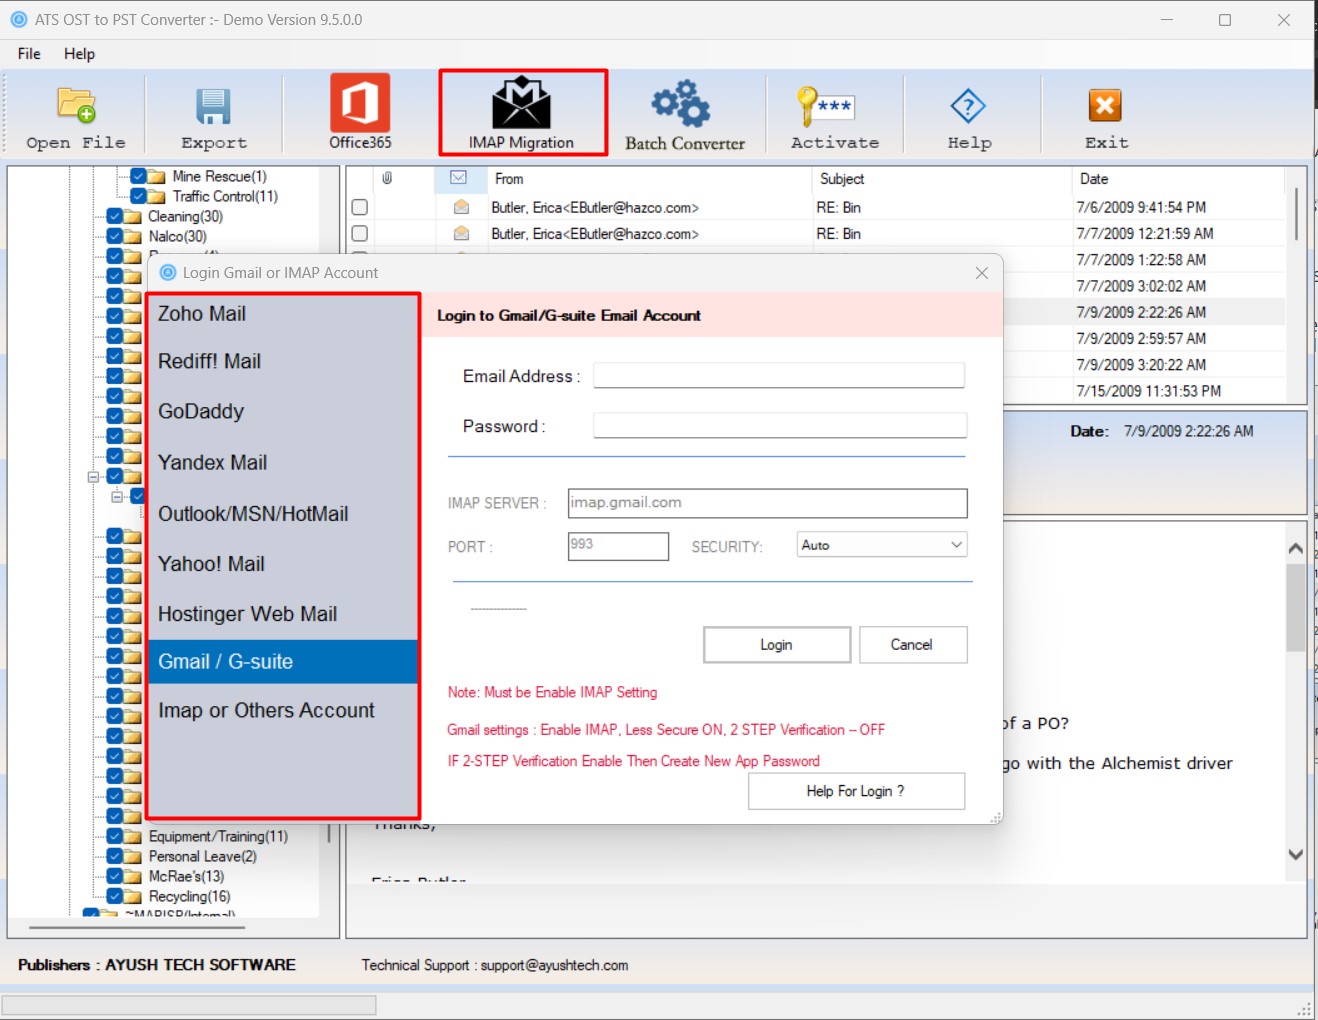
Task: Open the Help menu in the menu bar
Action: point(79,54)
